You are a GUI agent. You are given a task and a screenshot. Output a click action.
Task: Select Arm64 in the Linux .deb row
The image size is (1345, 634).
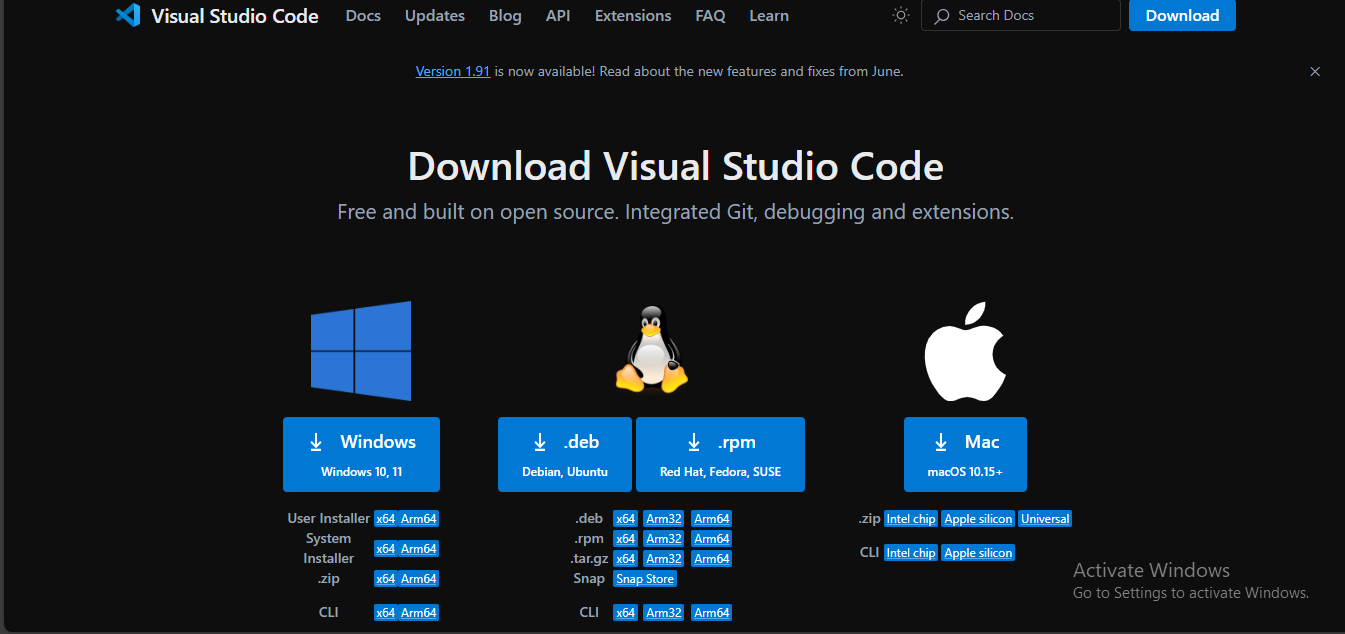(x=712, y=519)
